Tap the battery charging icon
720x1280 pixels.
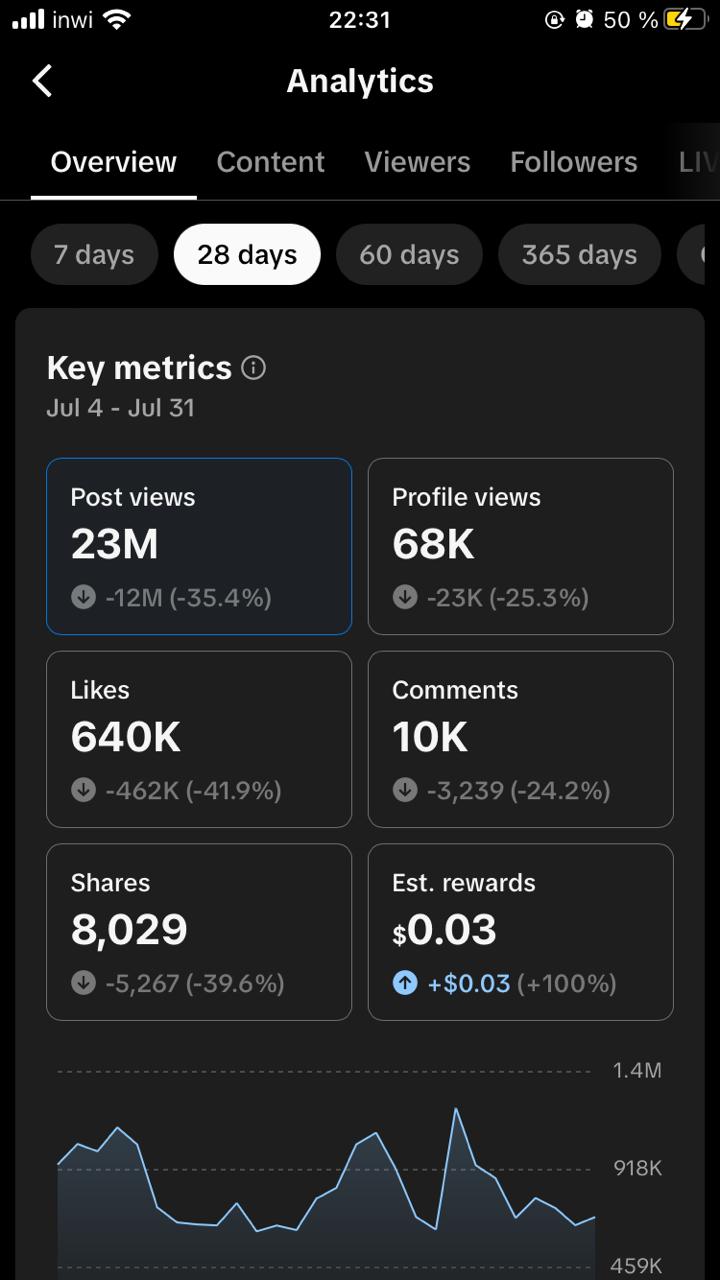[x=684, y=19]
